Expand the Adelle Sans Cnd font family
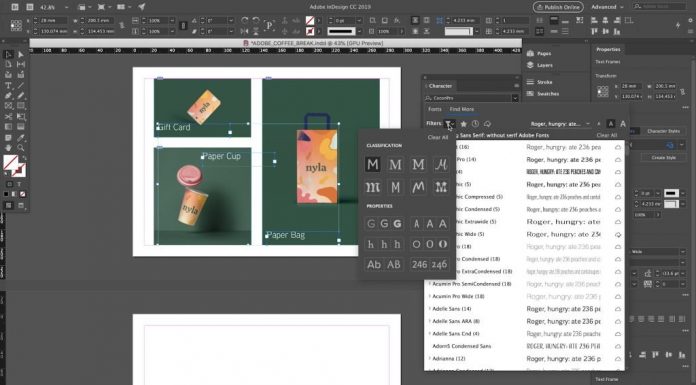 pyautogui.click(x=430, y=333)
